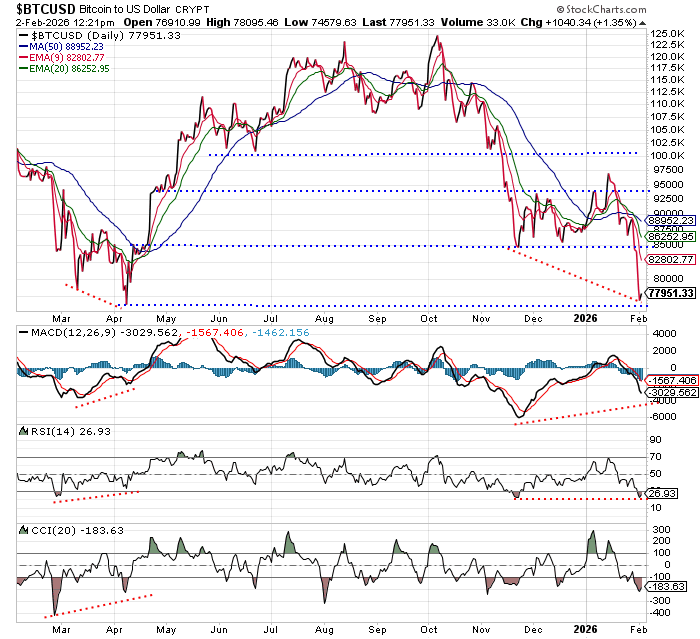The image size is (700, 639).
Task: Click the 77951.33 last price tag
Action: pyautogui.click(x=669, y=294)
